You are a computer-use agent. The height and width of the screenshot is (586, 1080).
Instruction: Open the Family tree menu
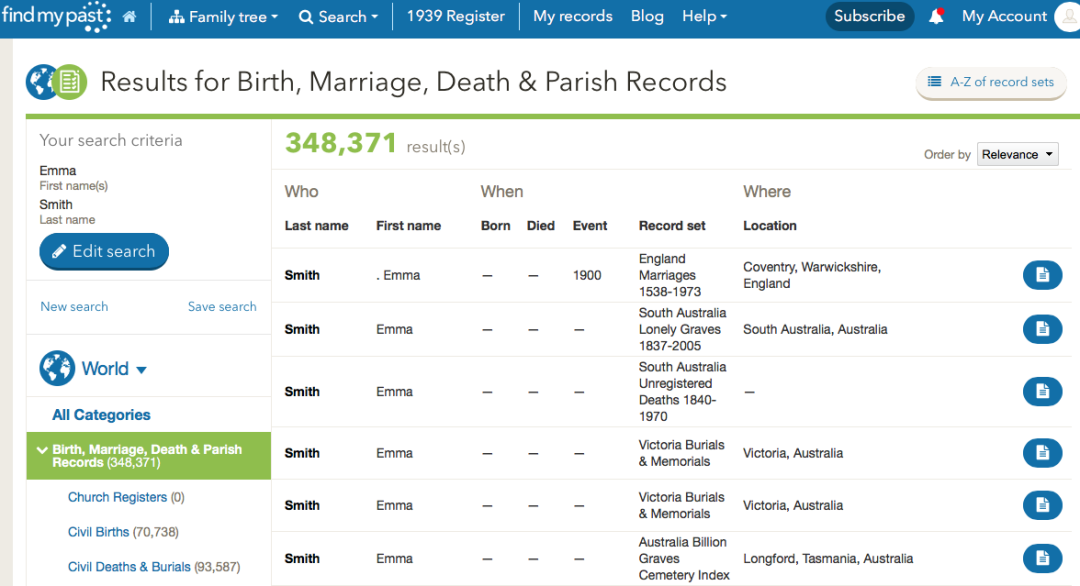(x=222, y=17)
